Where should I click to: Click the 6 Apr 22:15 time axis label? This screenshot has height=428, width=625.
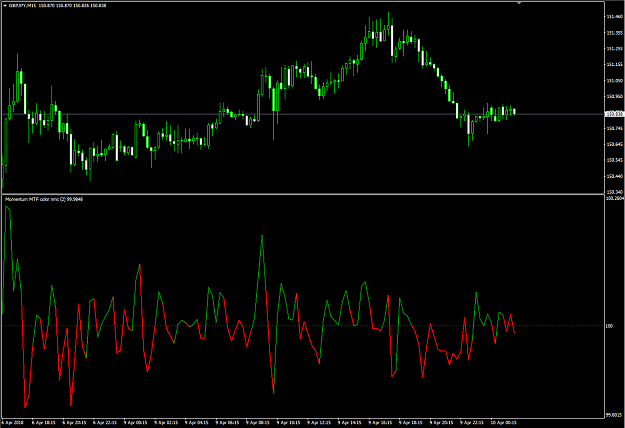click(x=104, y=422)
